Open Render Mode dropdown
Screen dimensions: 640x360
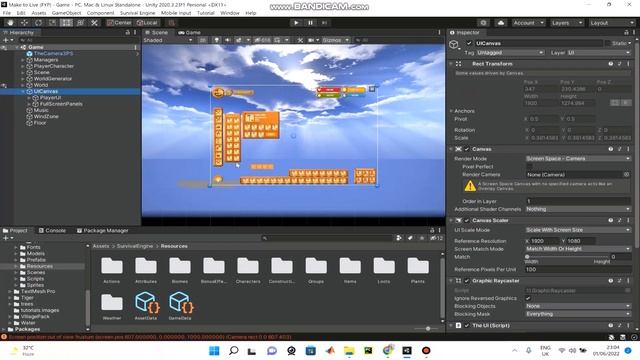578,158
